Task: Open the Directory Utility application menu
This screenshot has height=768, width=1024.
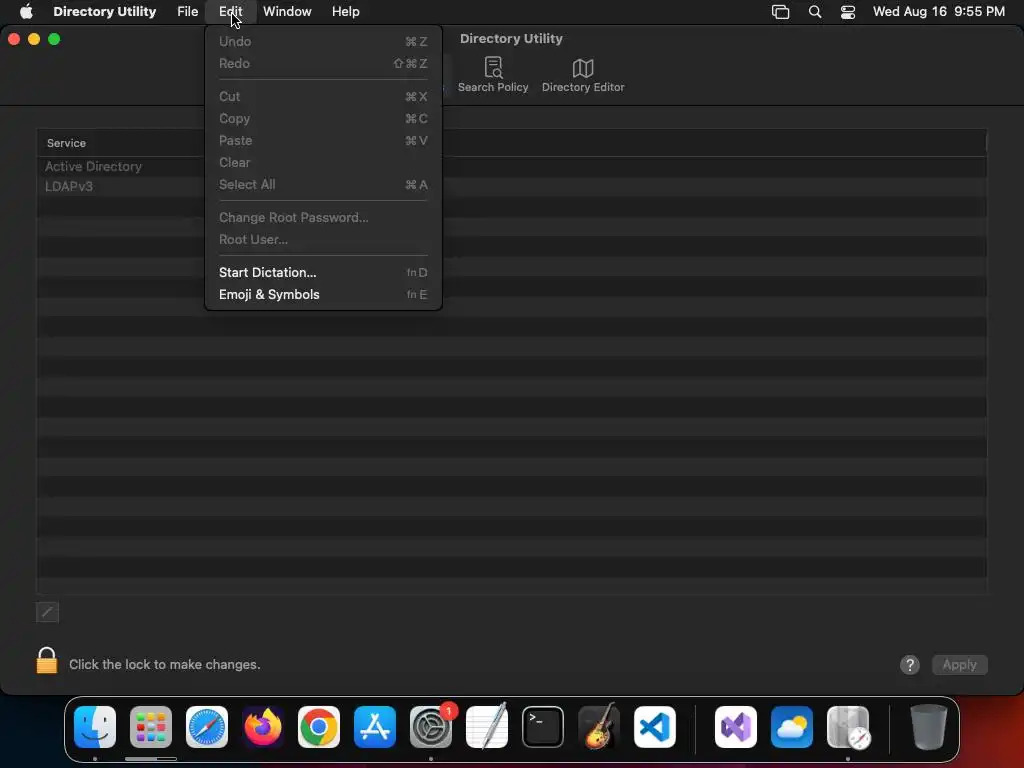Action: [104, 11]
